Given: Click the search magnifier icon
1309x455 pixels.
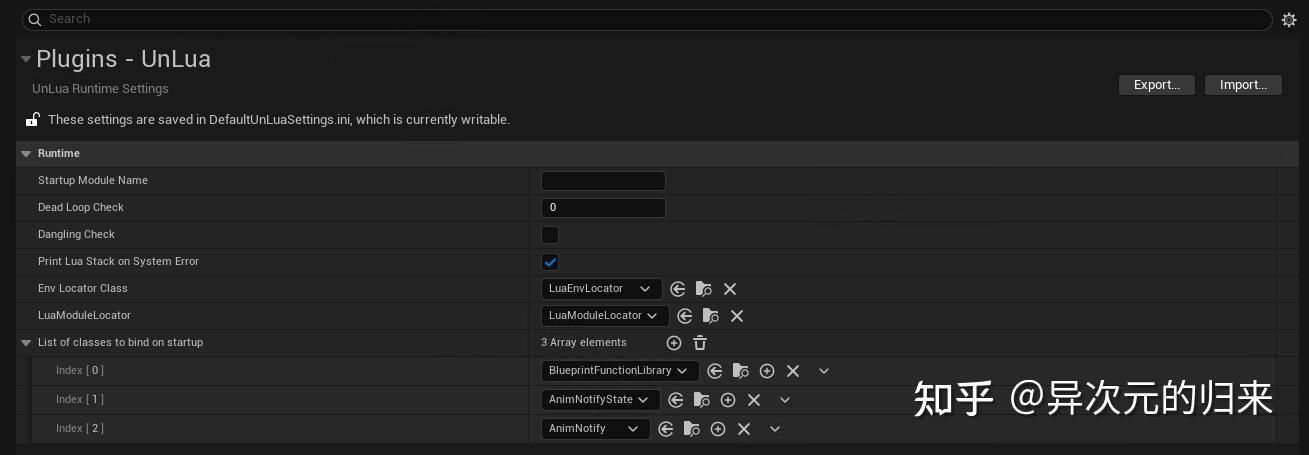Looking at the screenshot, I should [35, 19].
